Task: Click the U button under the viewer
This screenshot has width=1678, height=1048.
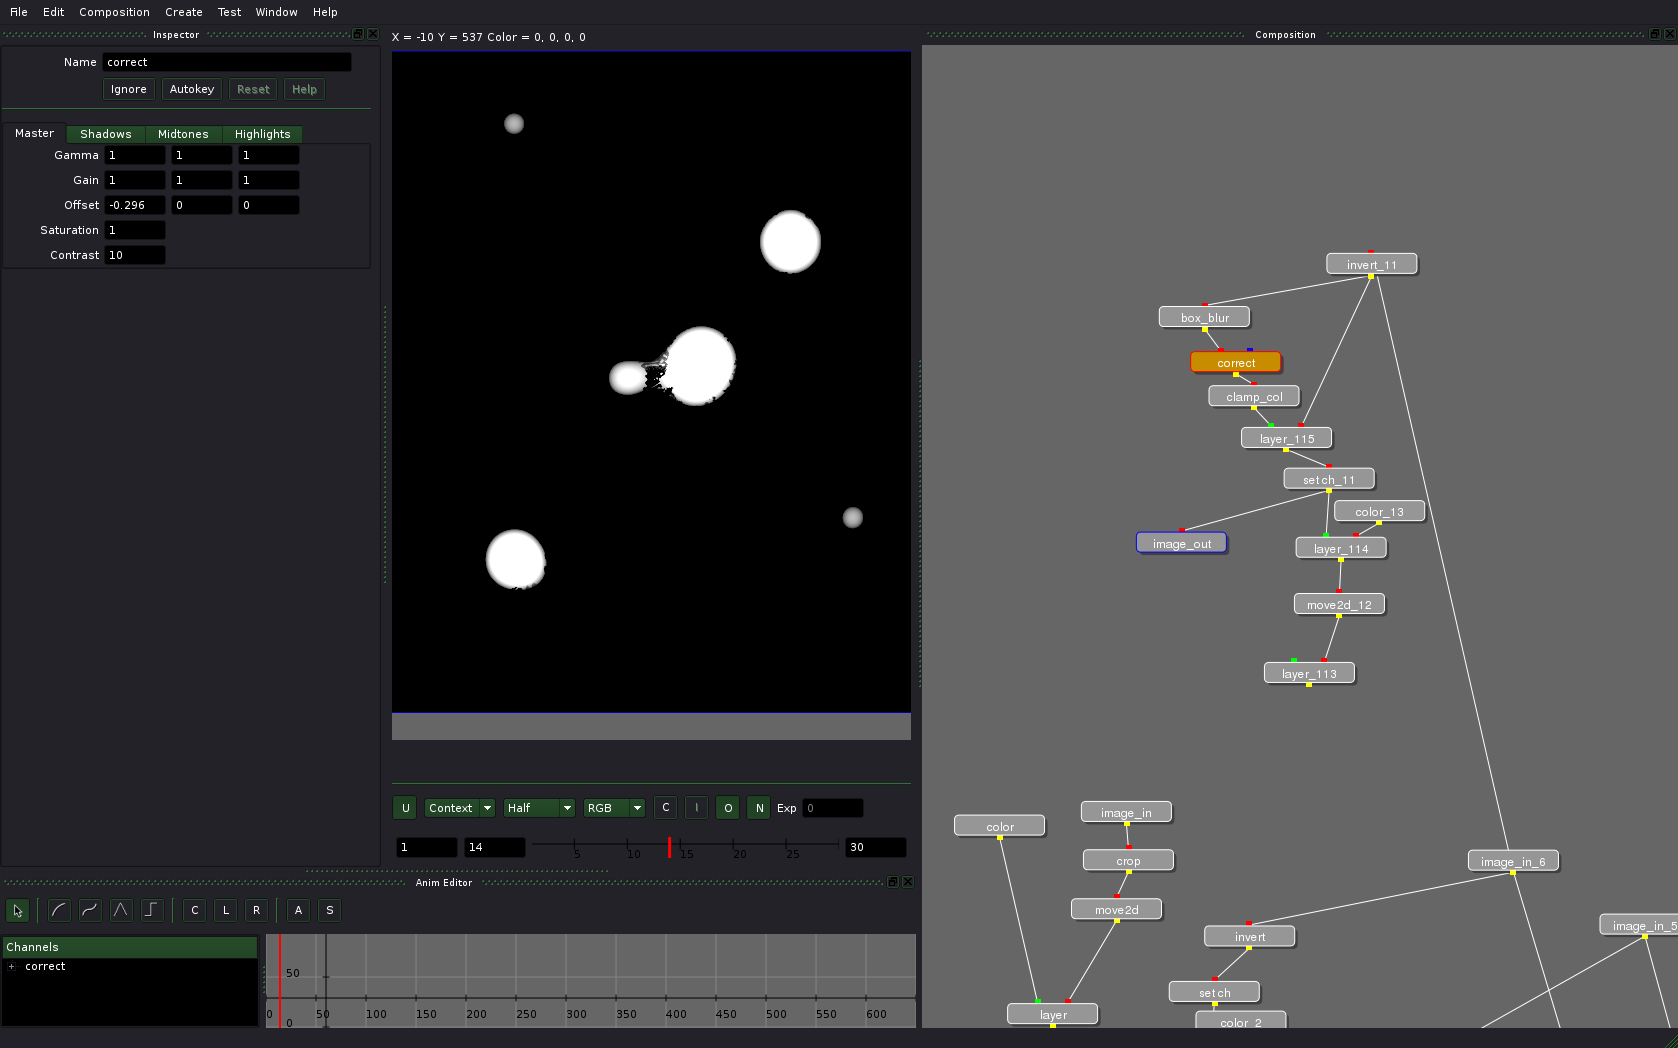Action: 405,808
